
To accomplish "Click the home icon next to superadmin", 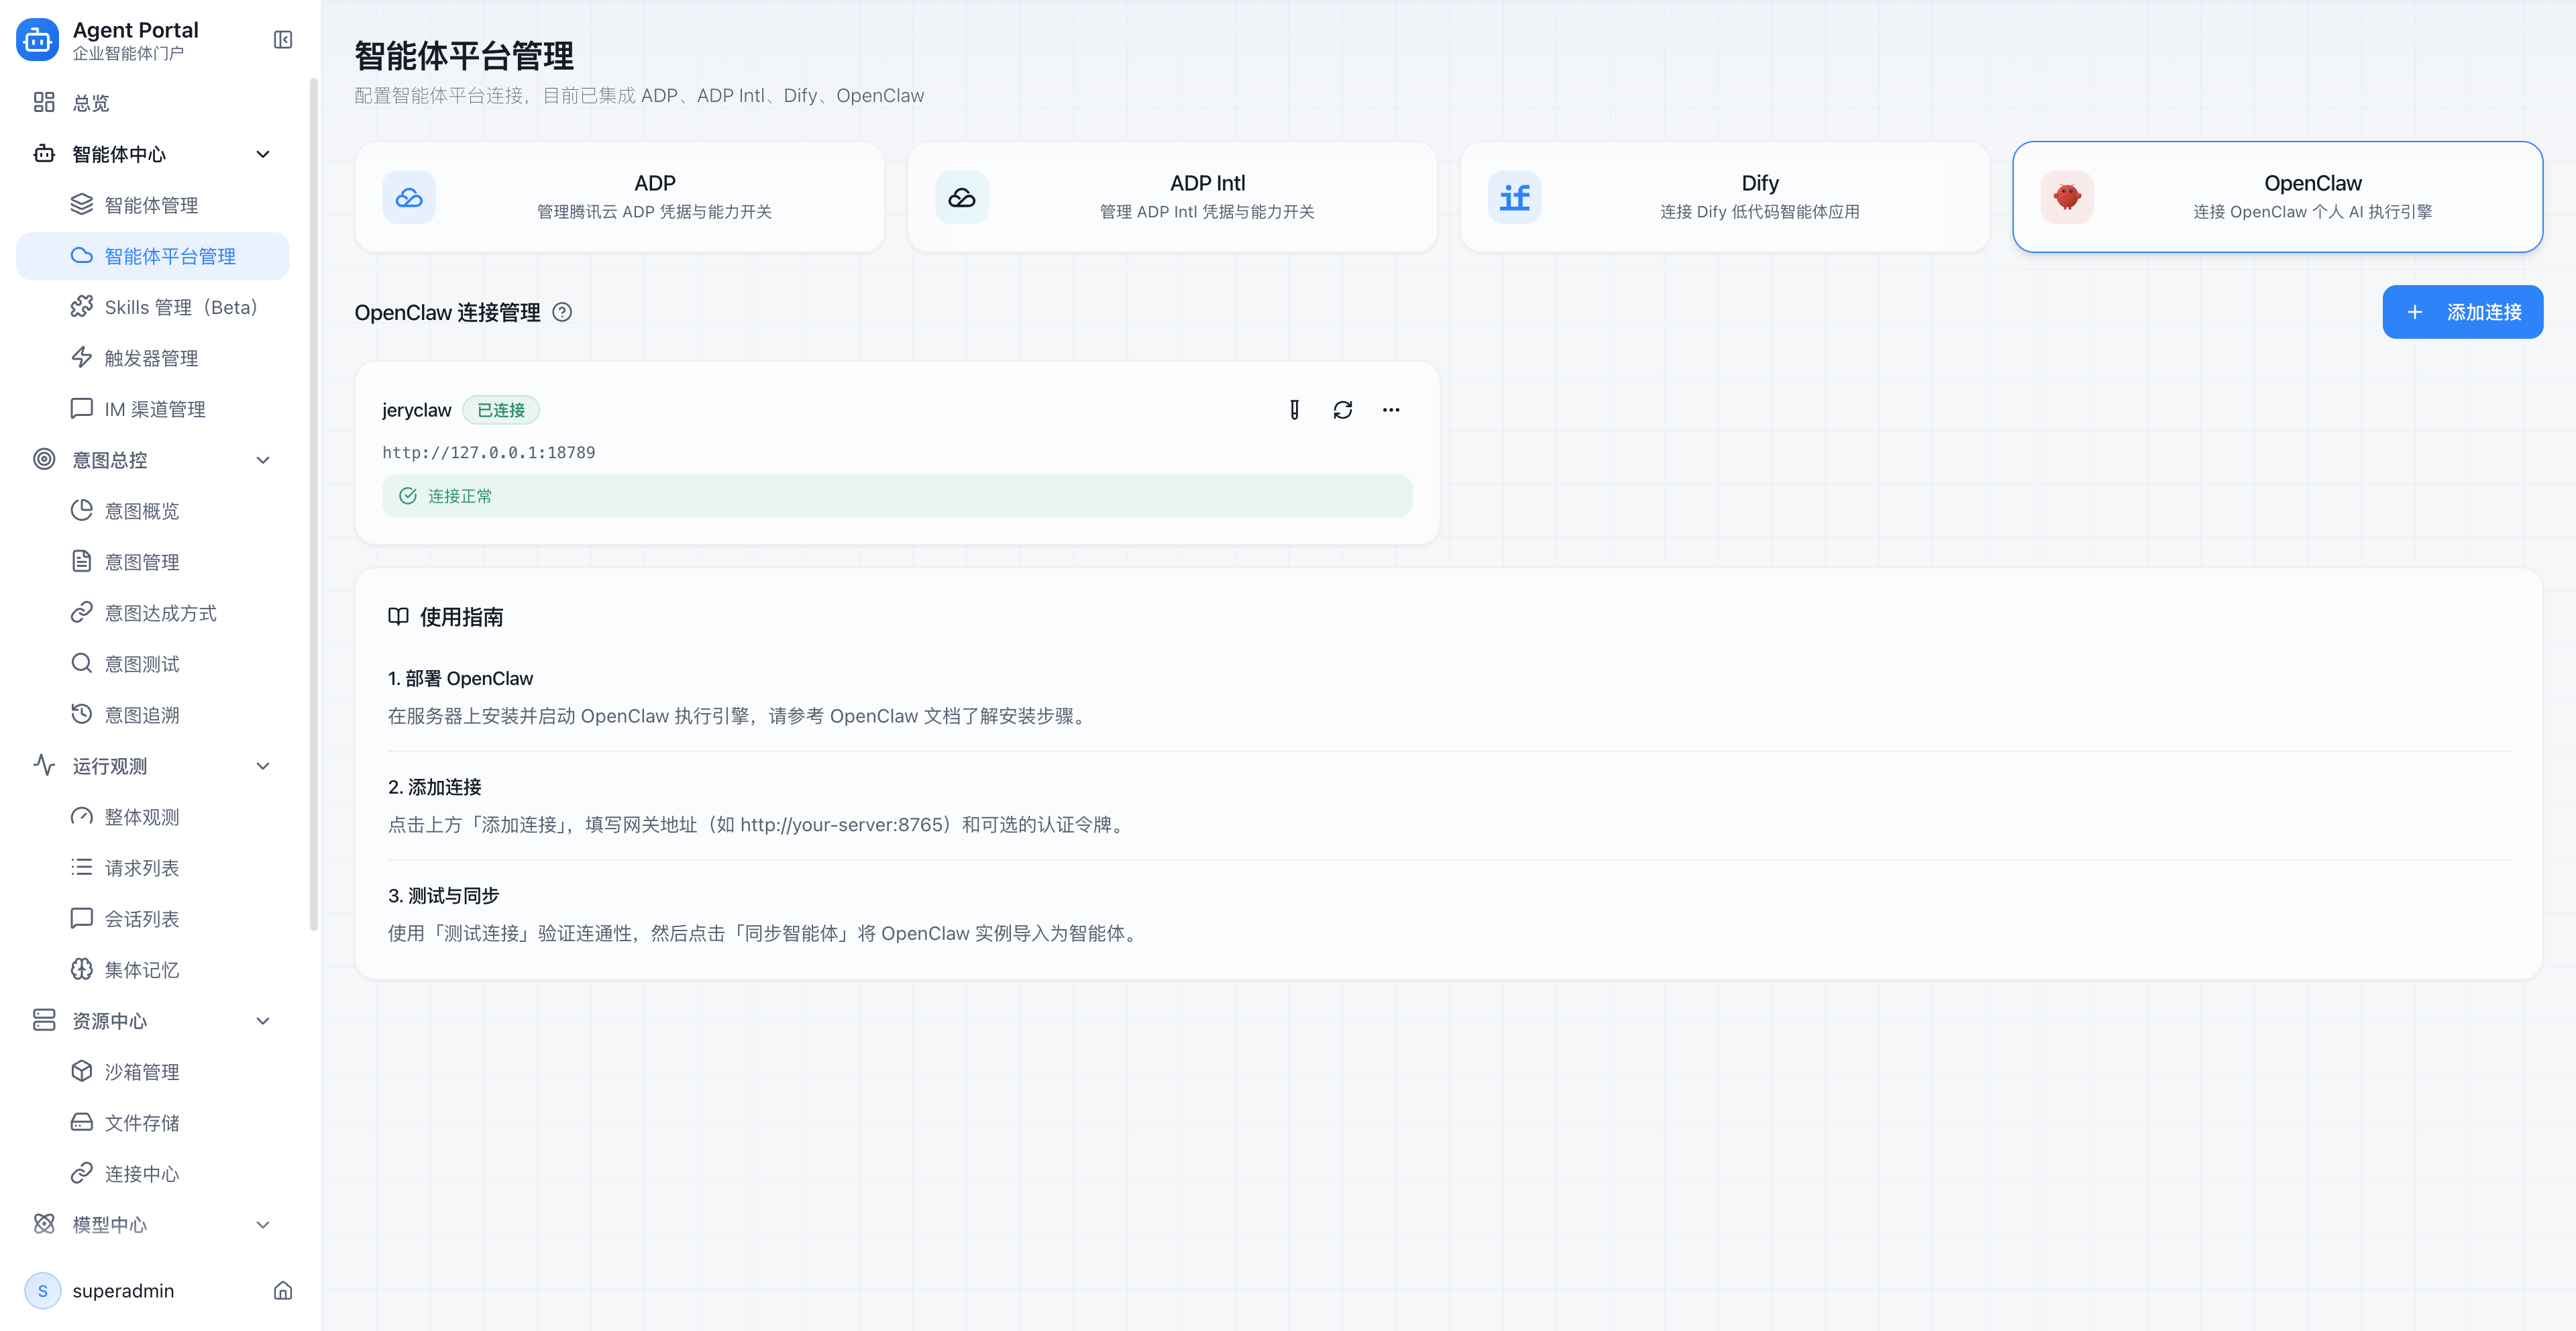I will (x=283, y=1290).
